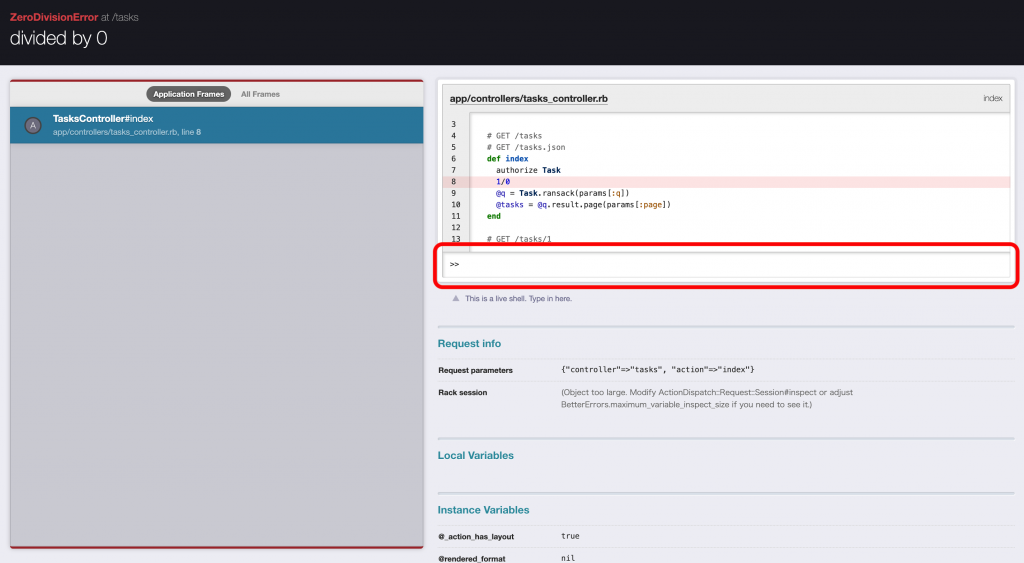Click the ZeroDivisionError title
1024x563 pixels.
click(x=54, y=17)
